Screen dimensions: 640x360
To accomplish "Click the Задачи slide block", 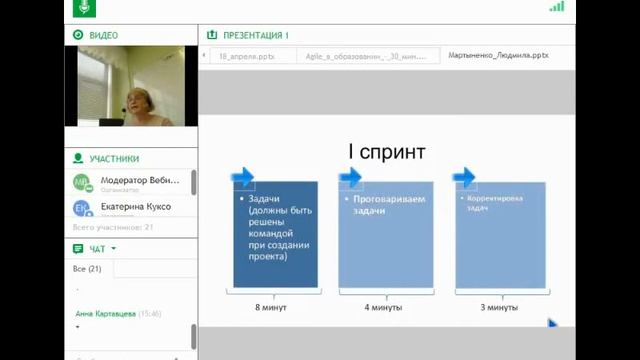I will [276, 234].
